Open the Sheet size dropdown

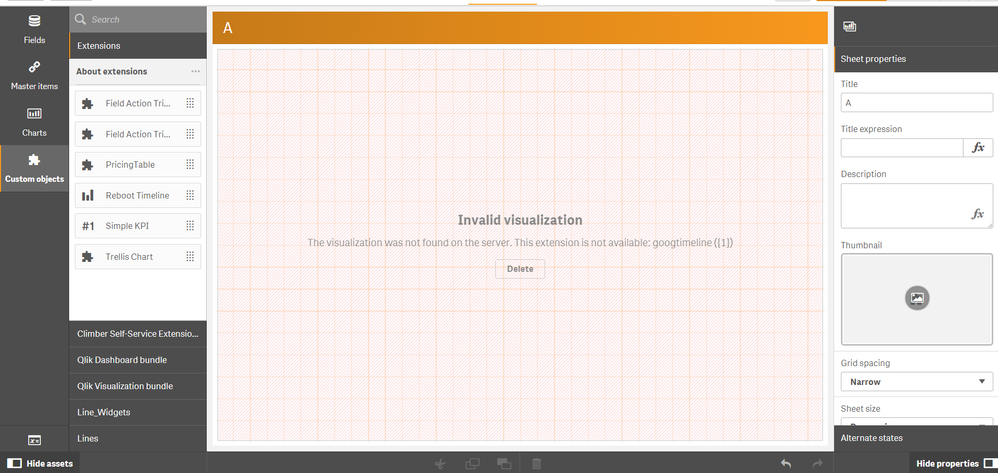tap(917, 423)
